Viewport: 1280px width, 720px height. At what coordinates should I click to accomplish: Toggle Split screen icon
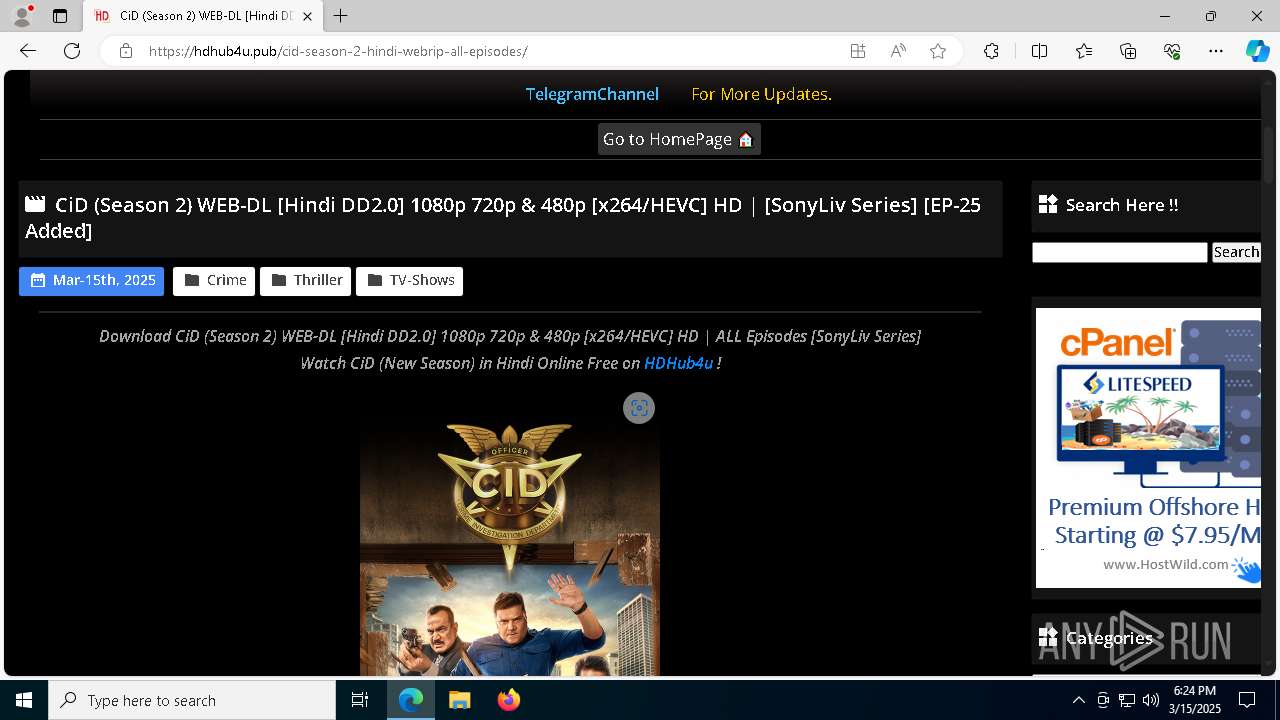click(x=1039, y=51)
